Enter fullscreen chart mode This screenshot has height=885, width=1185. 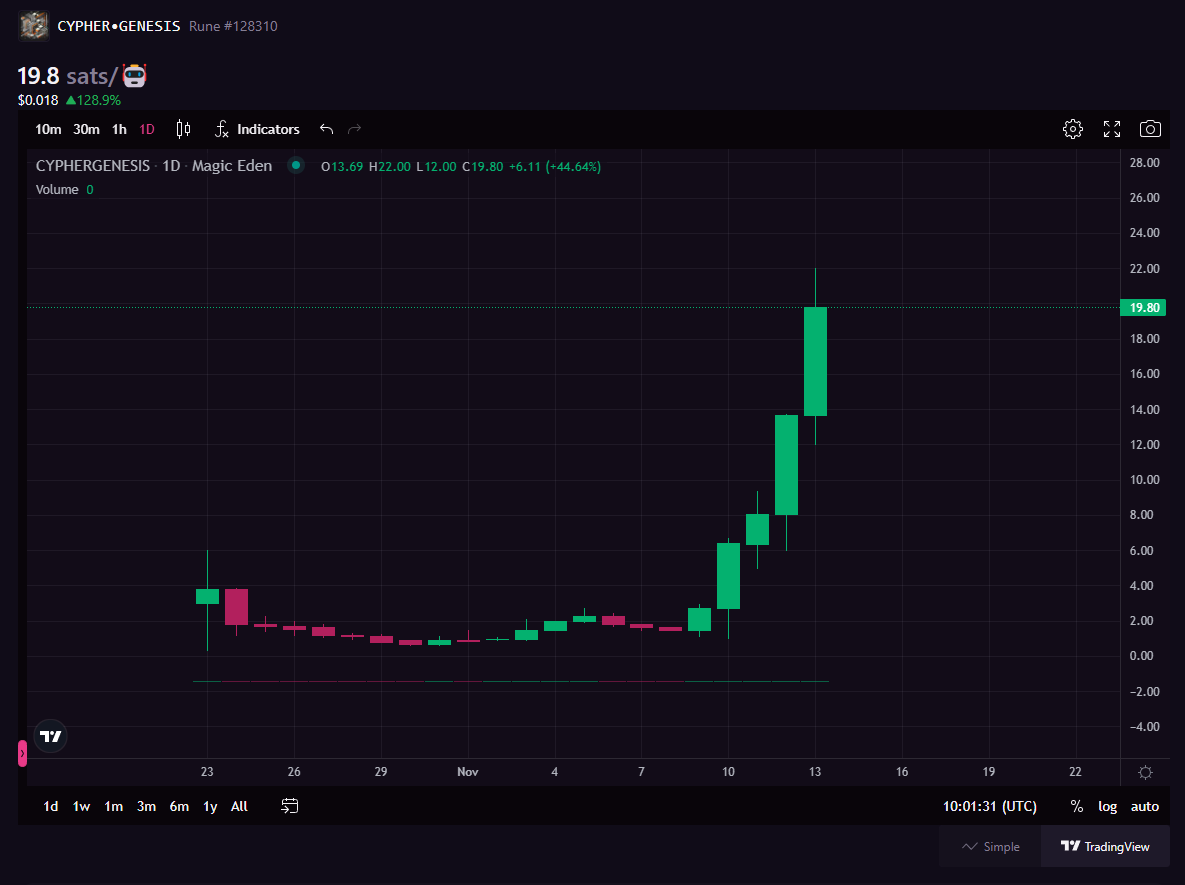point(1112,129)
